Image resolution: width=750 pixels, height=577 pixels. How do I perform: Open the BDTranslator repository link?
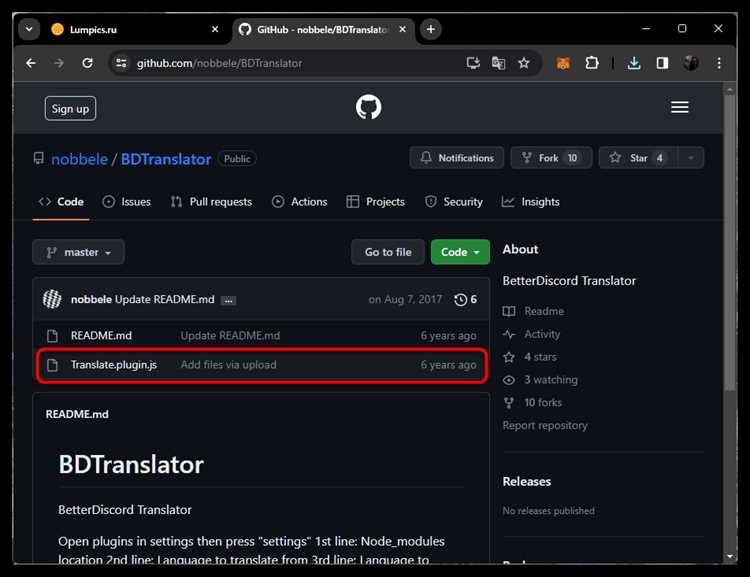tap(165, 159)
